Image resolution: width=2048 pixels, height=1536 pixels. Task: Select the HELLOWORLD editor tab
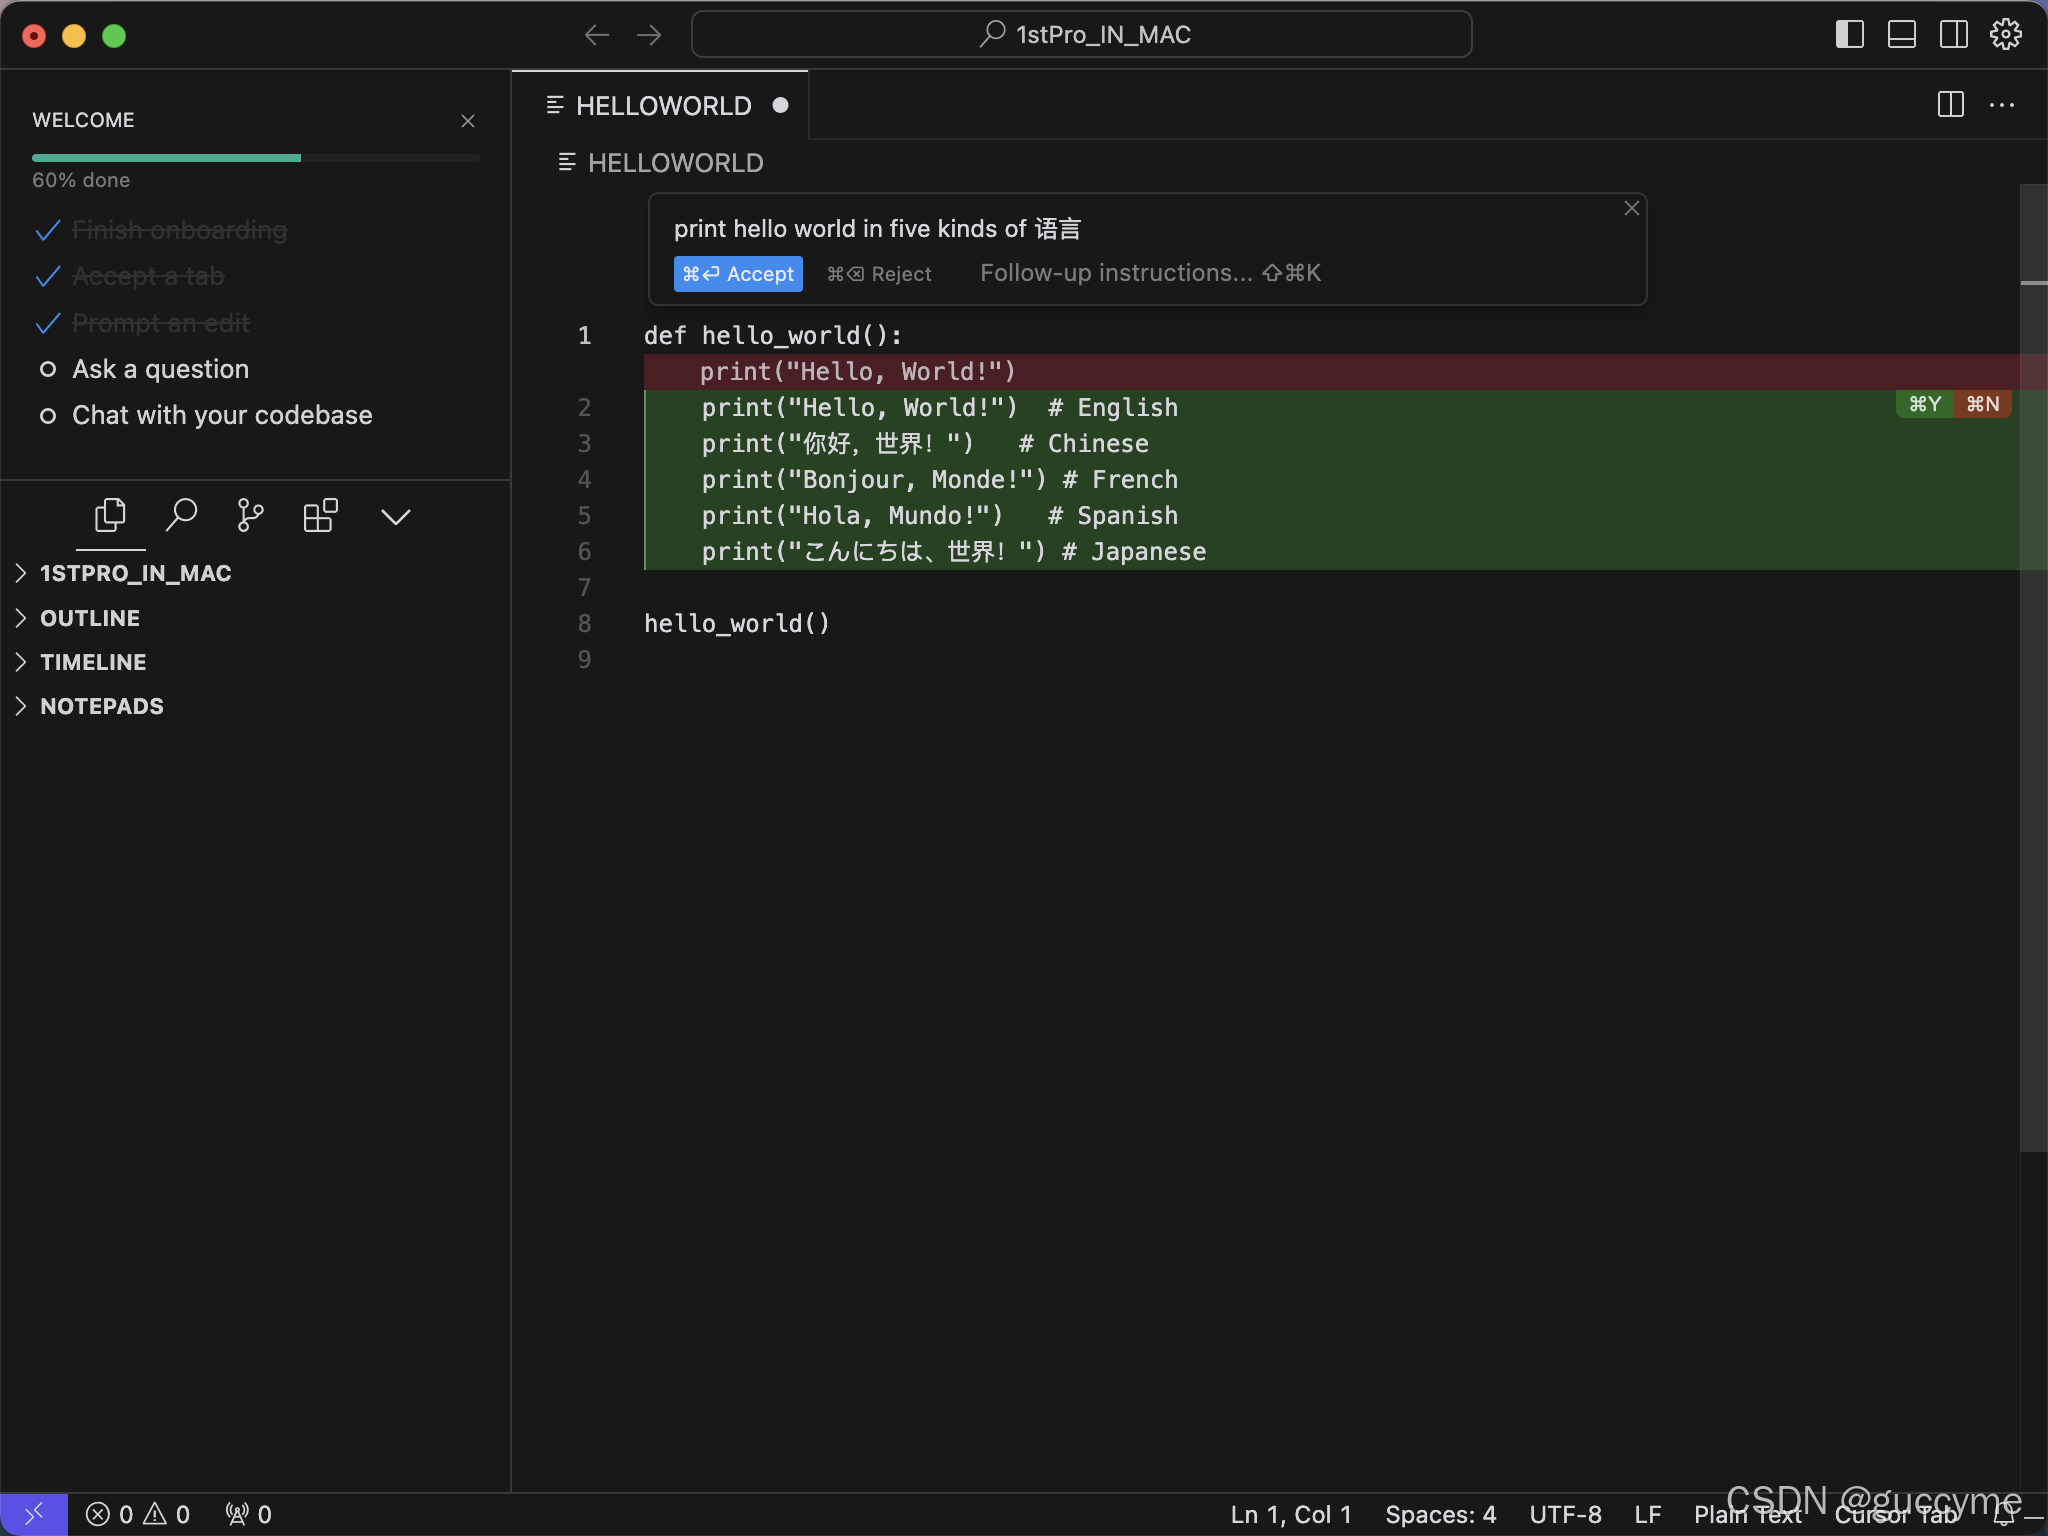(x=663, y=106)
